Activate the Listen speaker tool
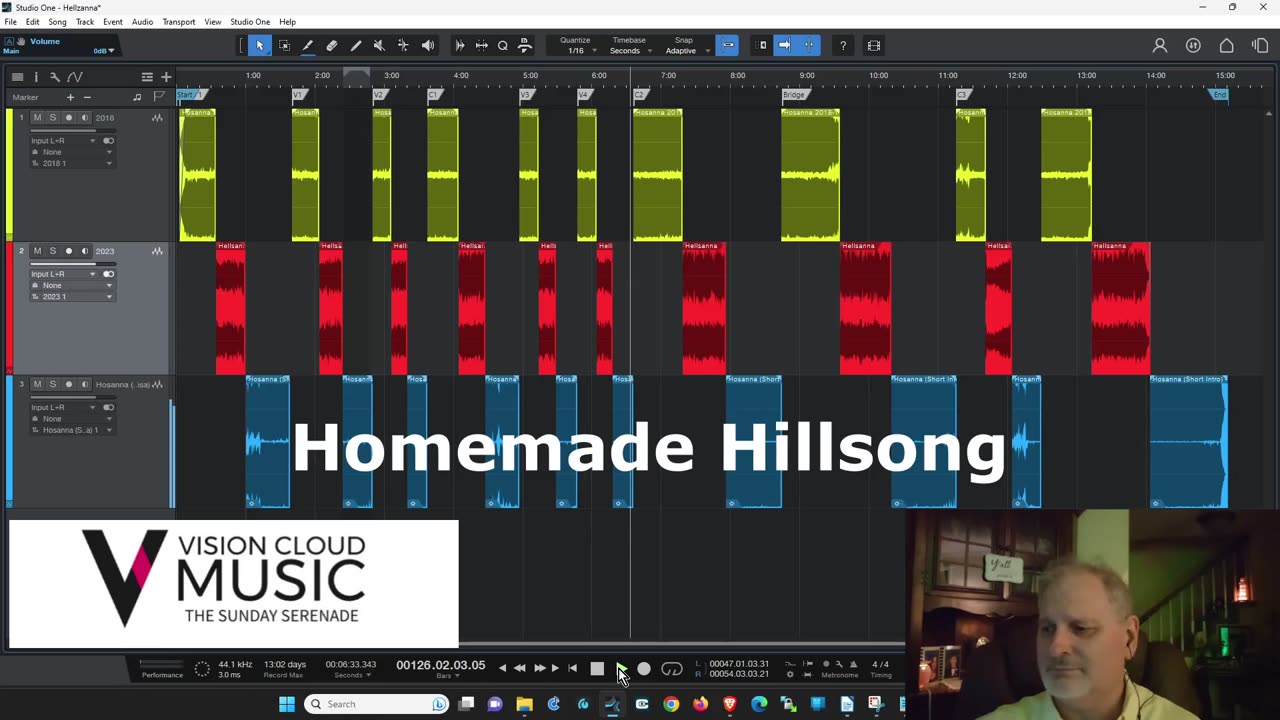 (x=428, y=46)
